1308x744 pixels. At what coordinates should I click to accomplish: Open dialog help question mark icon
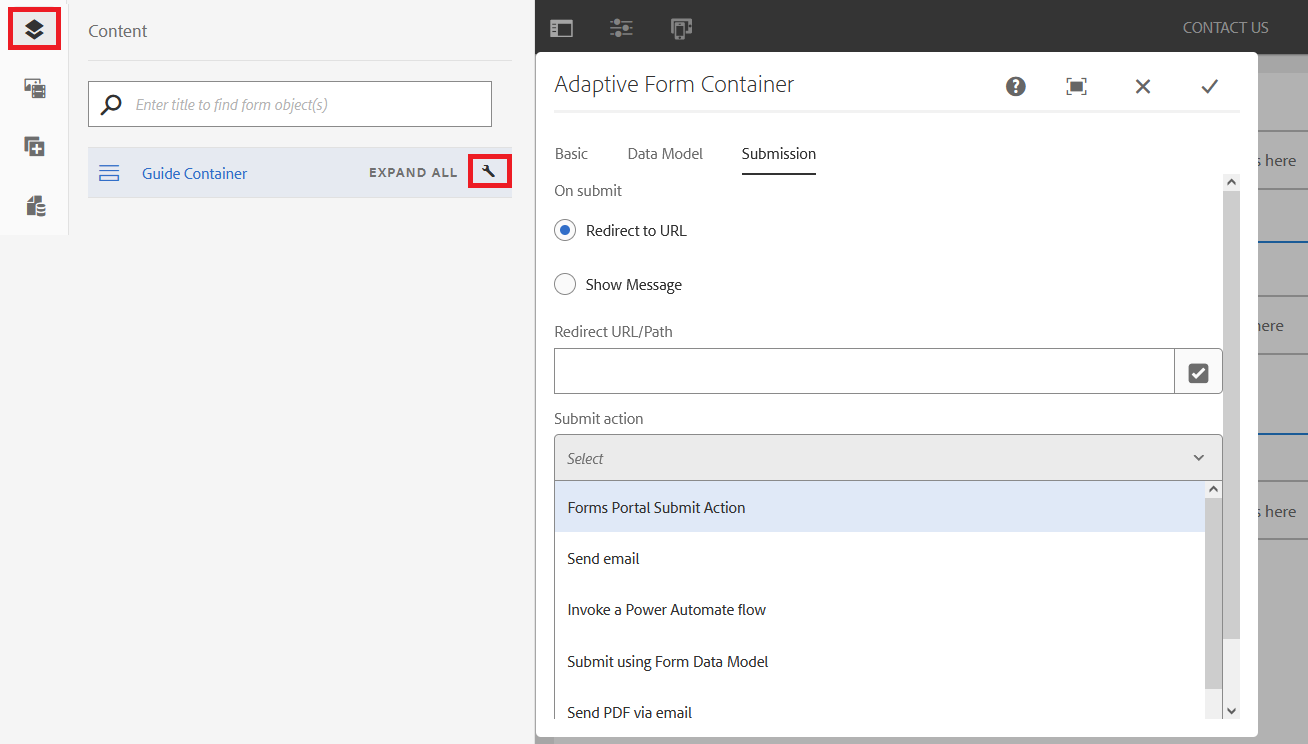click(x=1016, y=86)
